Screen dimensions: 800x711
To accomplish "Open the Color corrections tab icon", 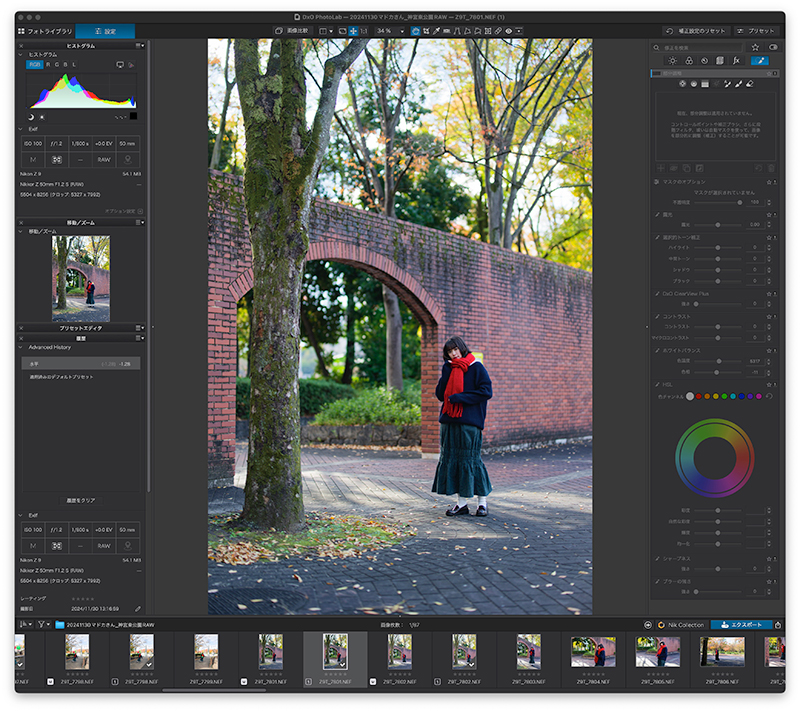I will click(689, 61).
